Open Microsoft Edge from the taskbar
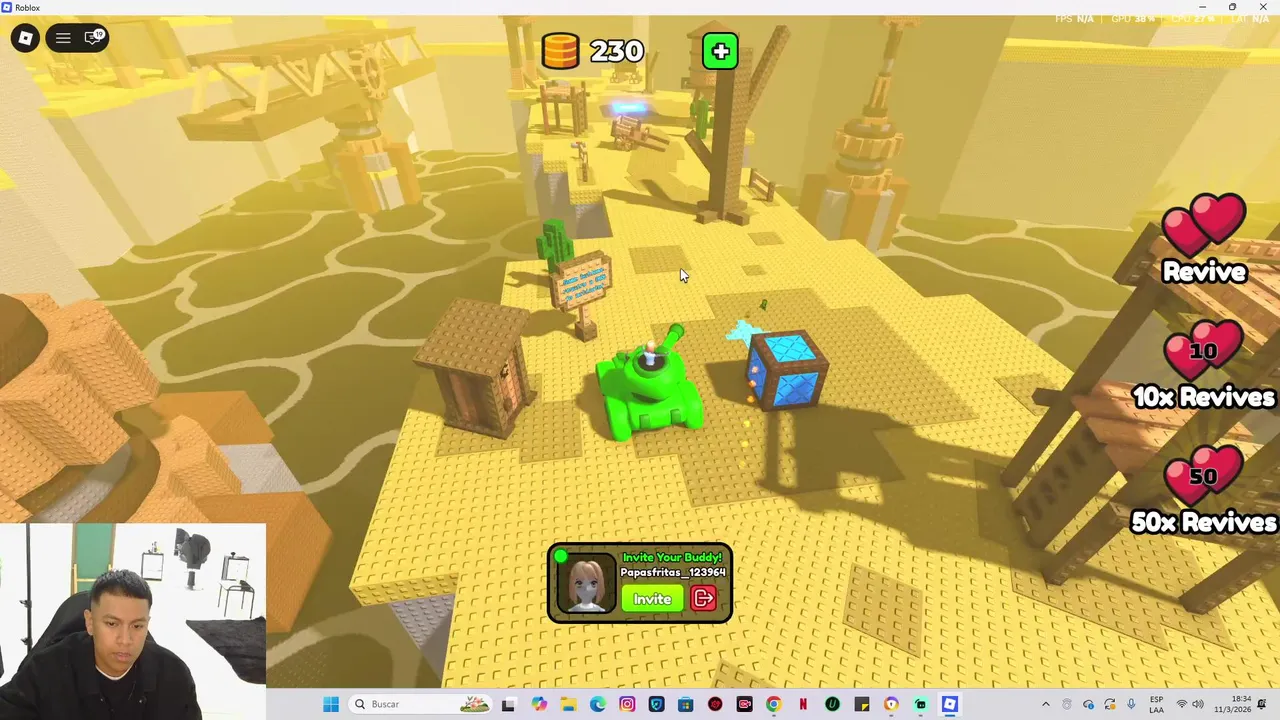Viewport: 1280px width, 720px height. (598, 704)
